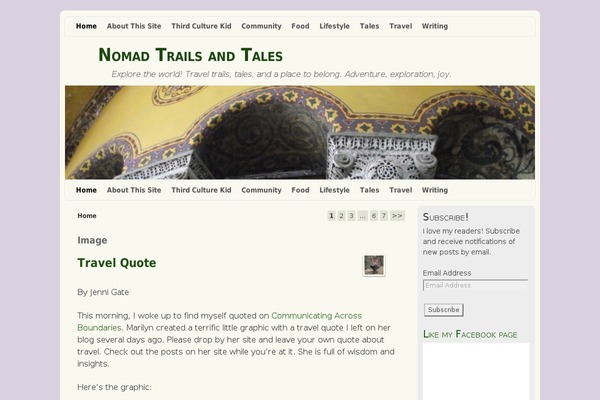Select Tales in the top navigation bar
This screenshot has height=400, width=600.
[369, 26]
